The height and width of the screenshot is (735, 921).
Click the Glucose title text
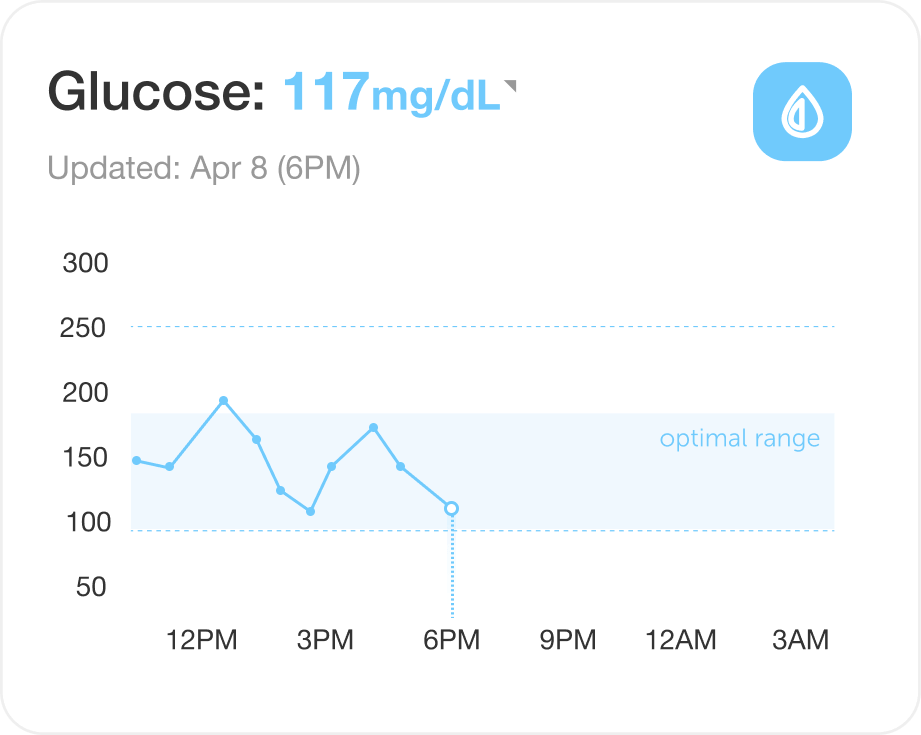(156, 93)
